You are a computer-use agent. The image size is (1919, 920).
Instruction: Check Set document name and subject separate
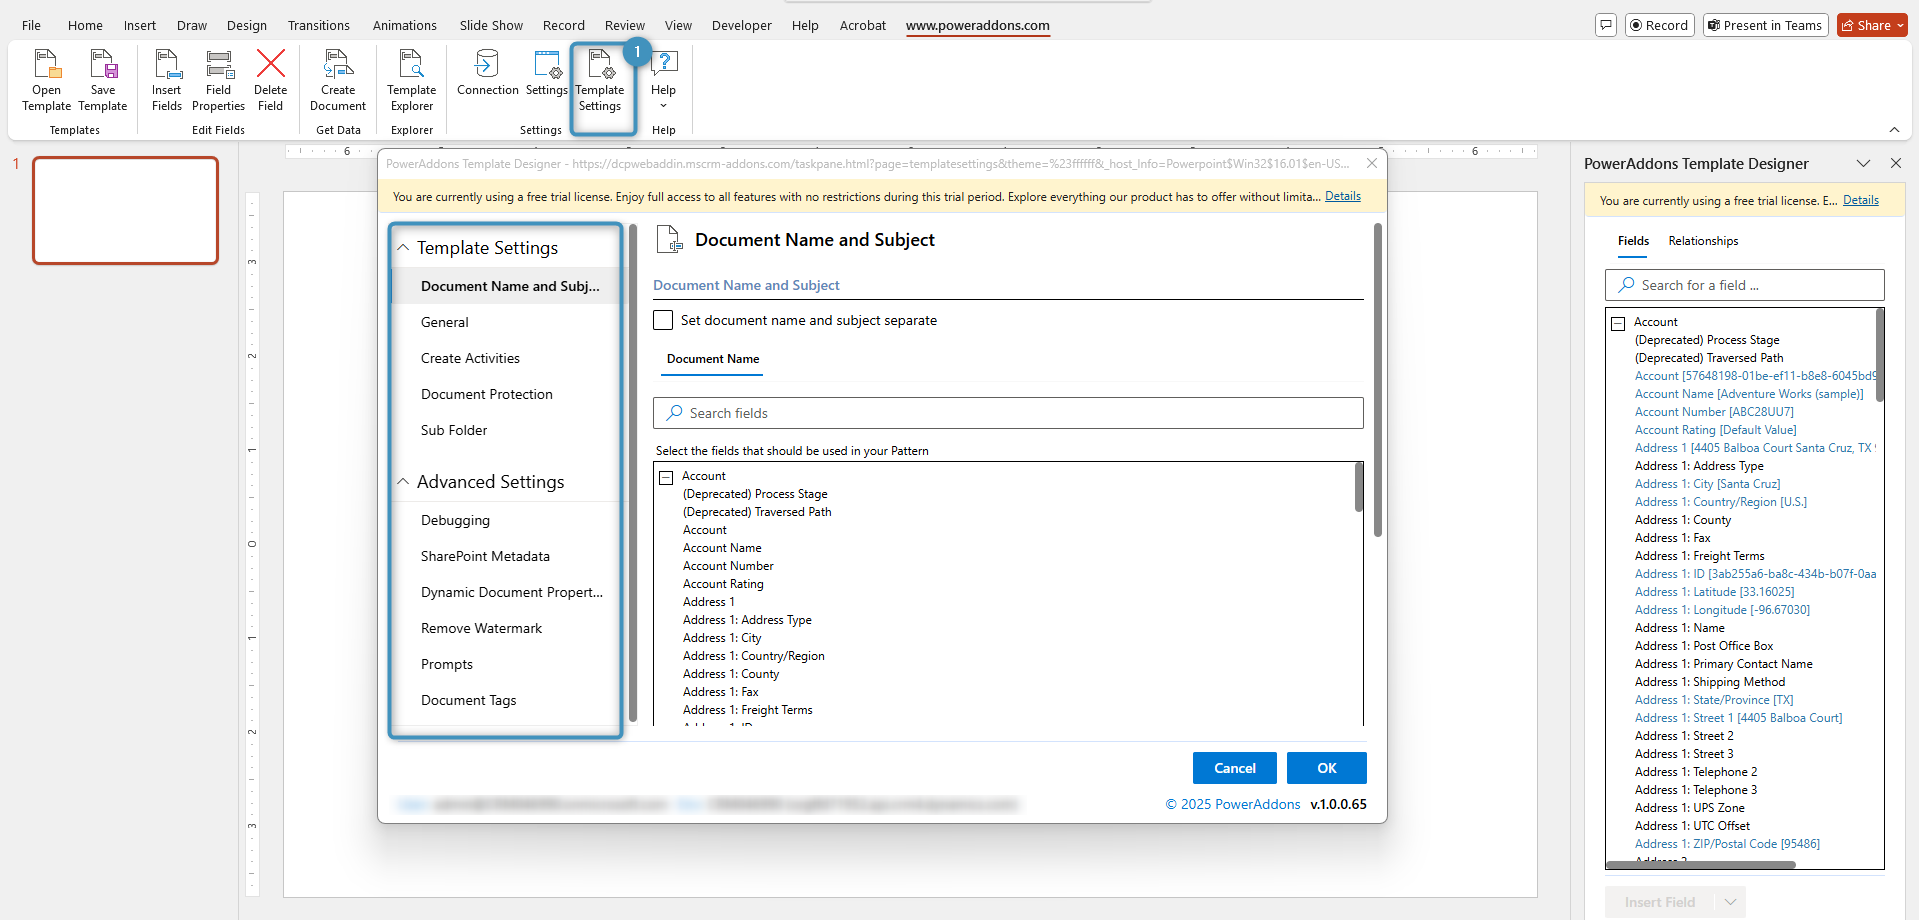(663, 320)
